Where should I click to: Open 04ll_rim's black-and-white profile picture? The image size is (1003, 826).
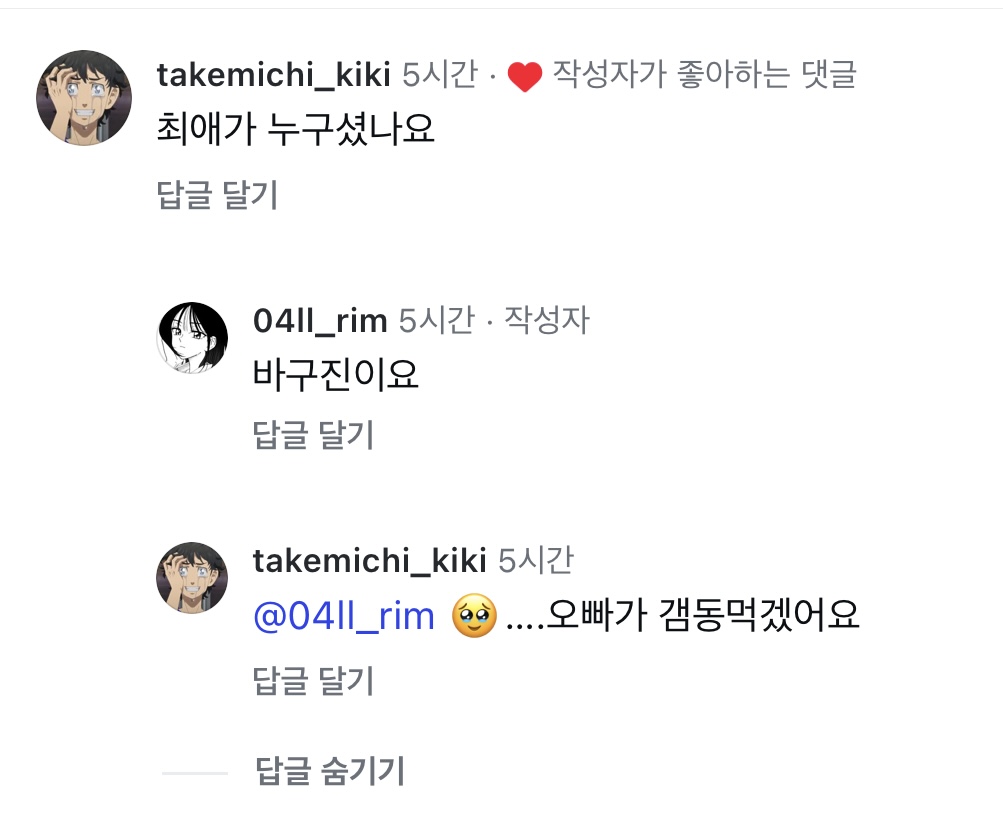[193, 337]
